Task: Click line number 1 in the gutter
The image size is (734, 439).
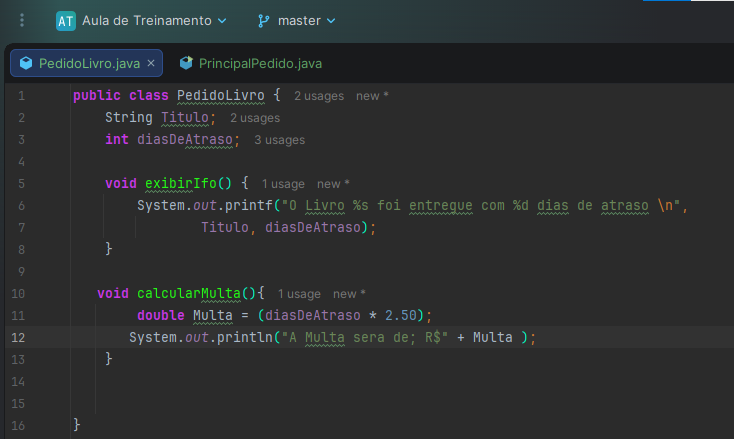Action: [22, 96]
